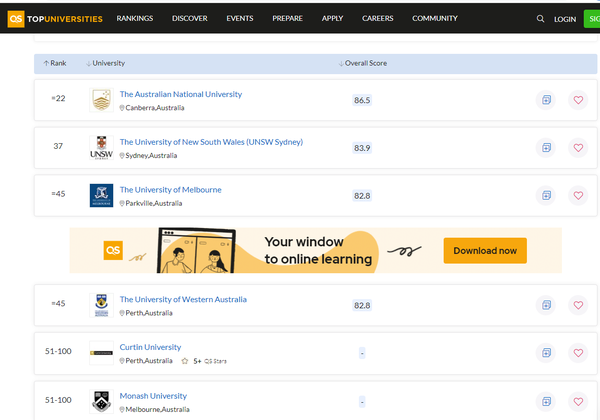Click the Melbourne, Australia location text

click(157, 410)
